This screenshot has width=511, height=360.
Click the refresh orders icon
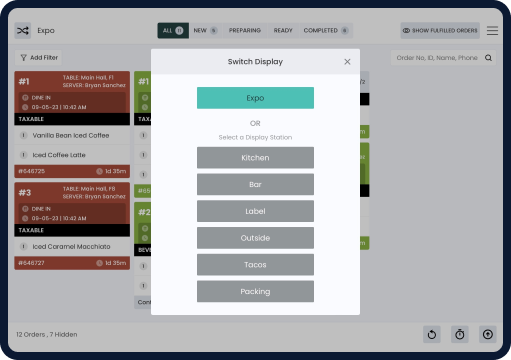pos(432,334)
